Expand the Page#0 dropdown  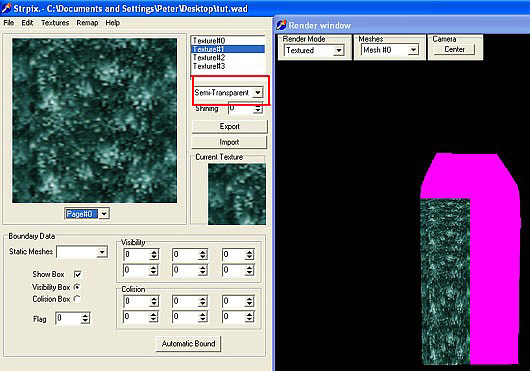pos(104,214)
